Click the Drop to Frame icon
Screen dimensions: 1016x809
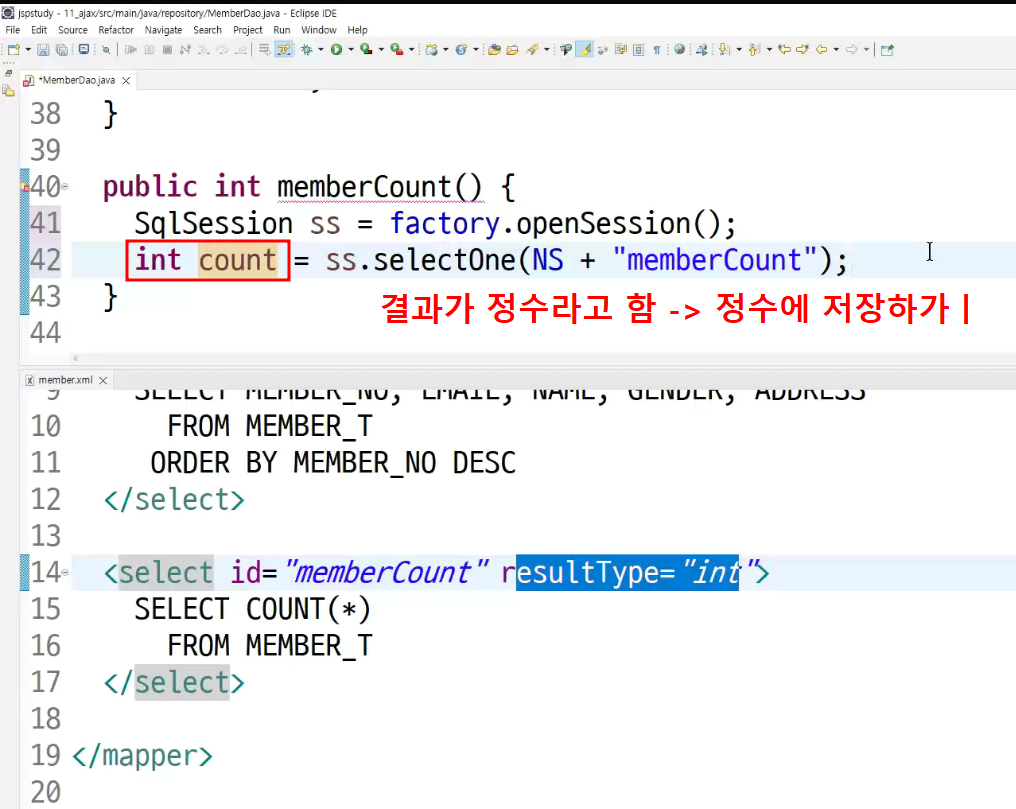click(264, 49)
